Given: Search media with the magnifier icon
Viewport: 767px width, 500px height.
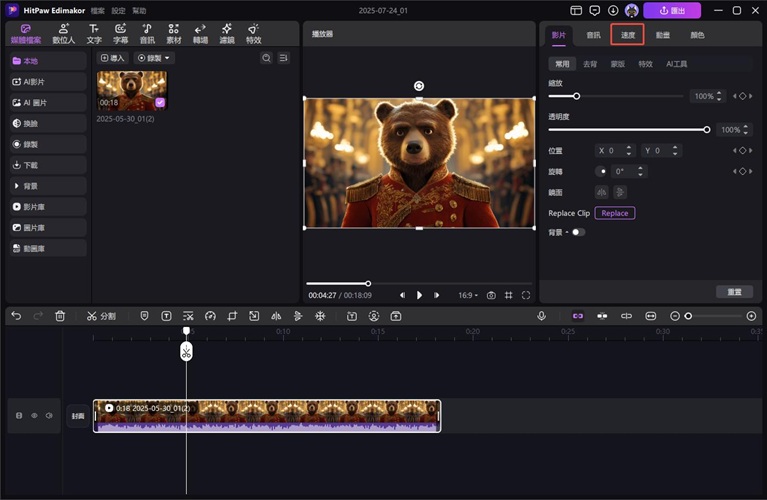Looking at the screenshot, I should (x=266, y=58).
